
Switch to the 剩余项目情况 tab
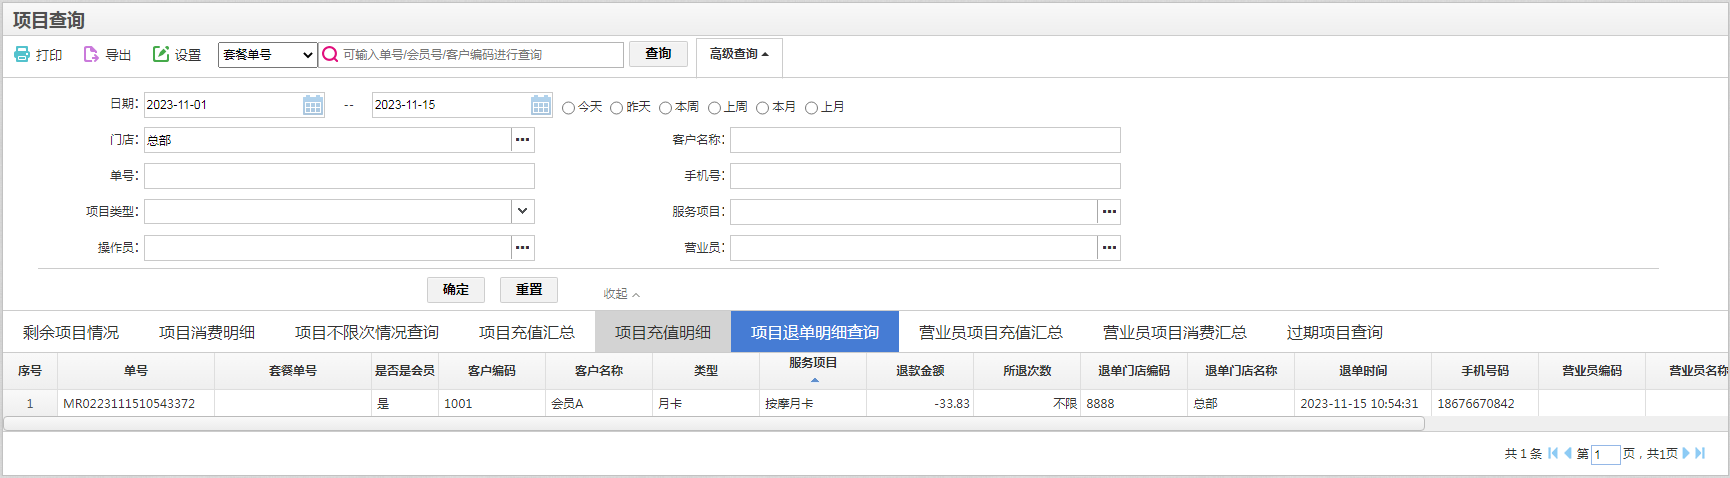coord(71,332)
